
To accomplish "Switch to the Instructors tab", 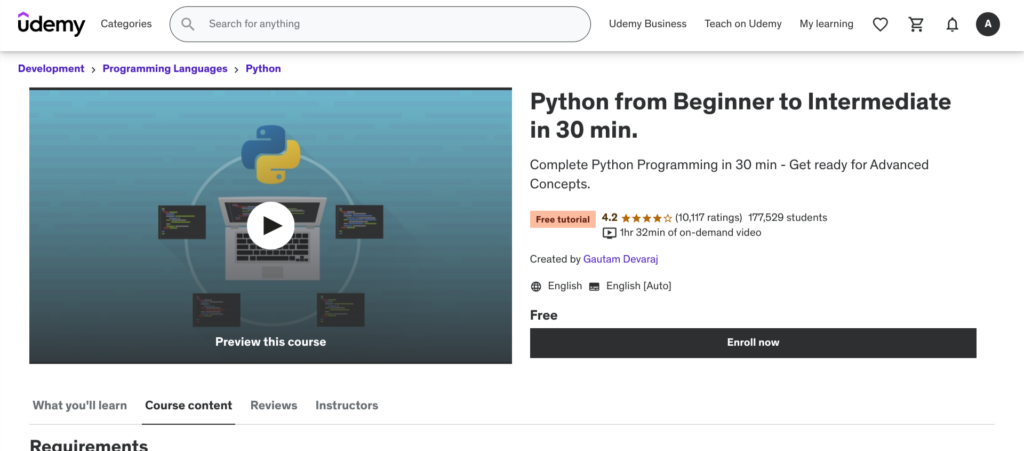I will pyautogui.click(x=347, y=405).
